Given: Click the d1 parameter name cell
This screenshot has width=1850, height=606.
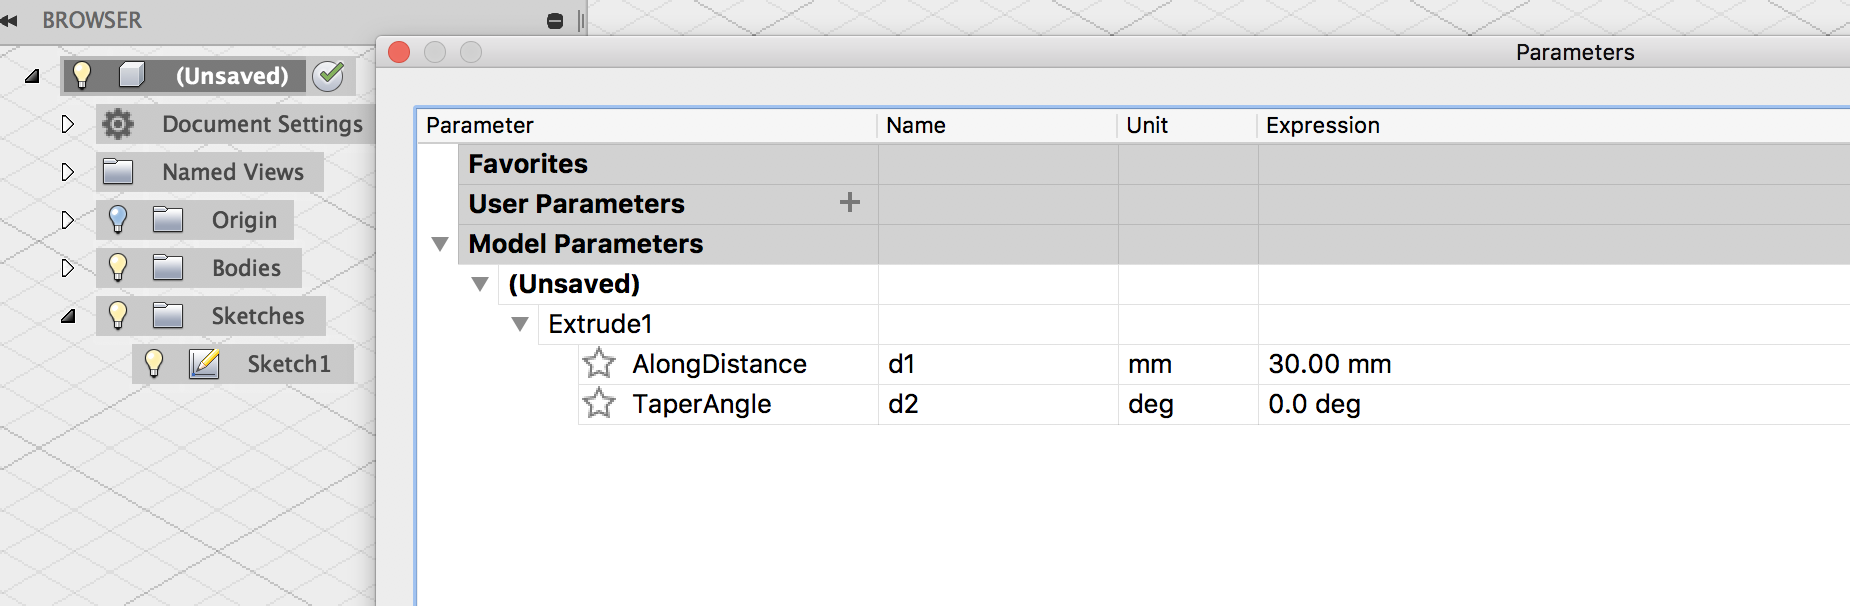Looking at the screenshot, I should 902,364.
